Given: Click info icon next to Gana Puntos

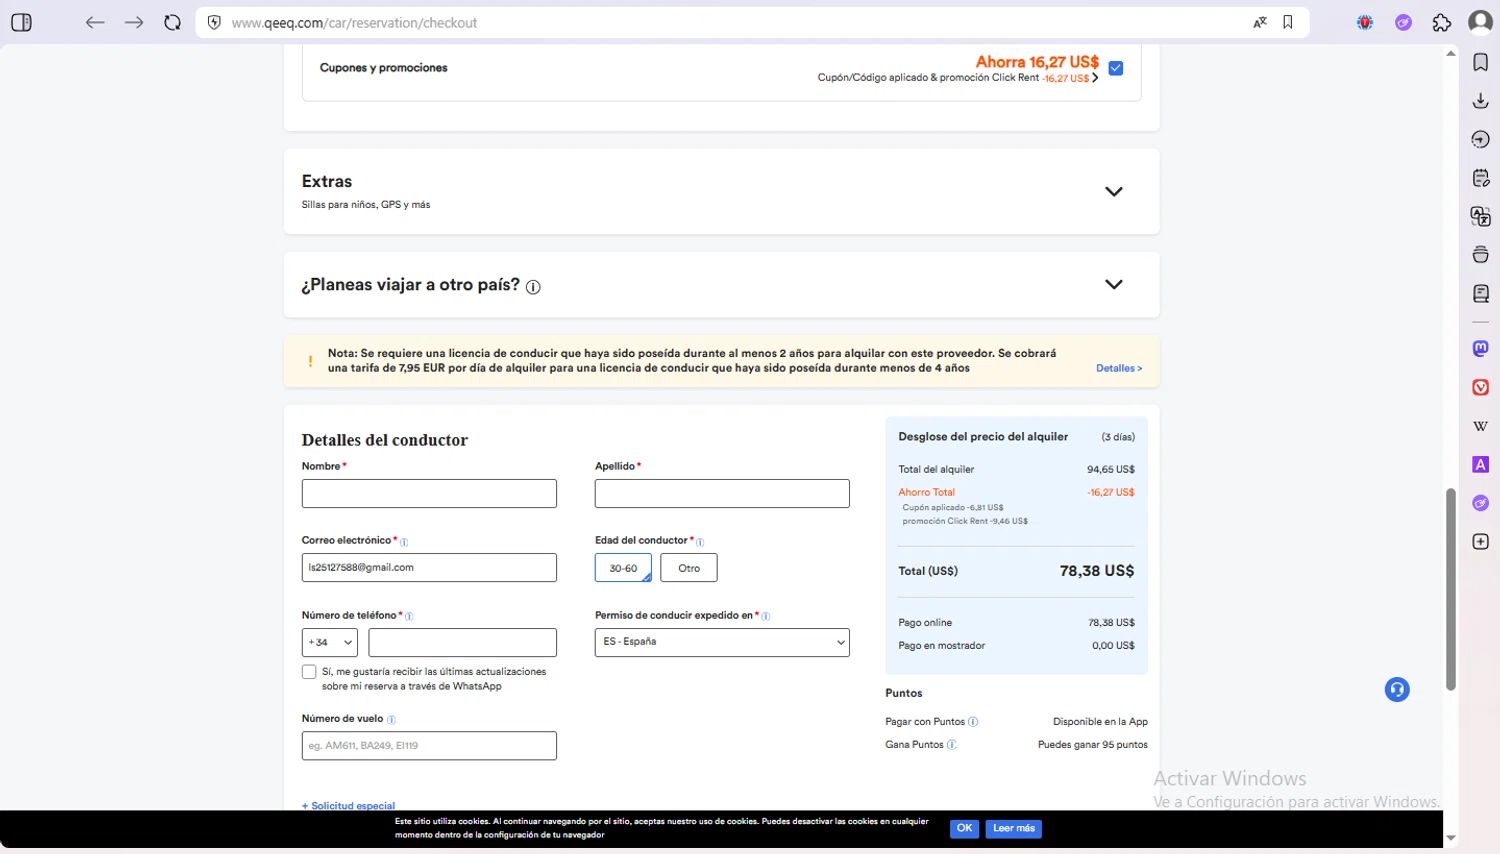Looking at the screenshot, I should (x=951, y=744).
